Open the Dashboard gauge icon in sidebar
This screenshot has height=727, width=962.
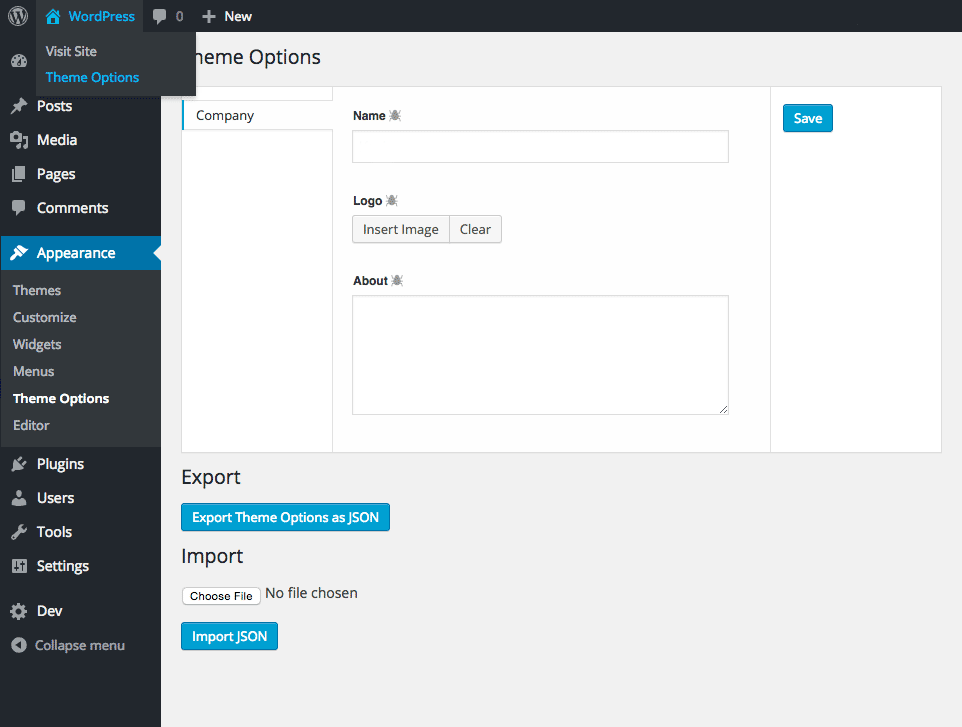[19, 61]
